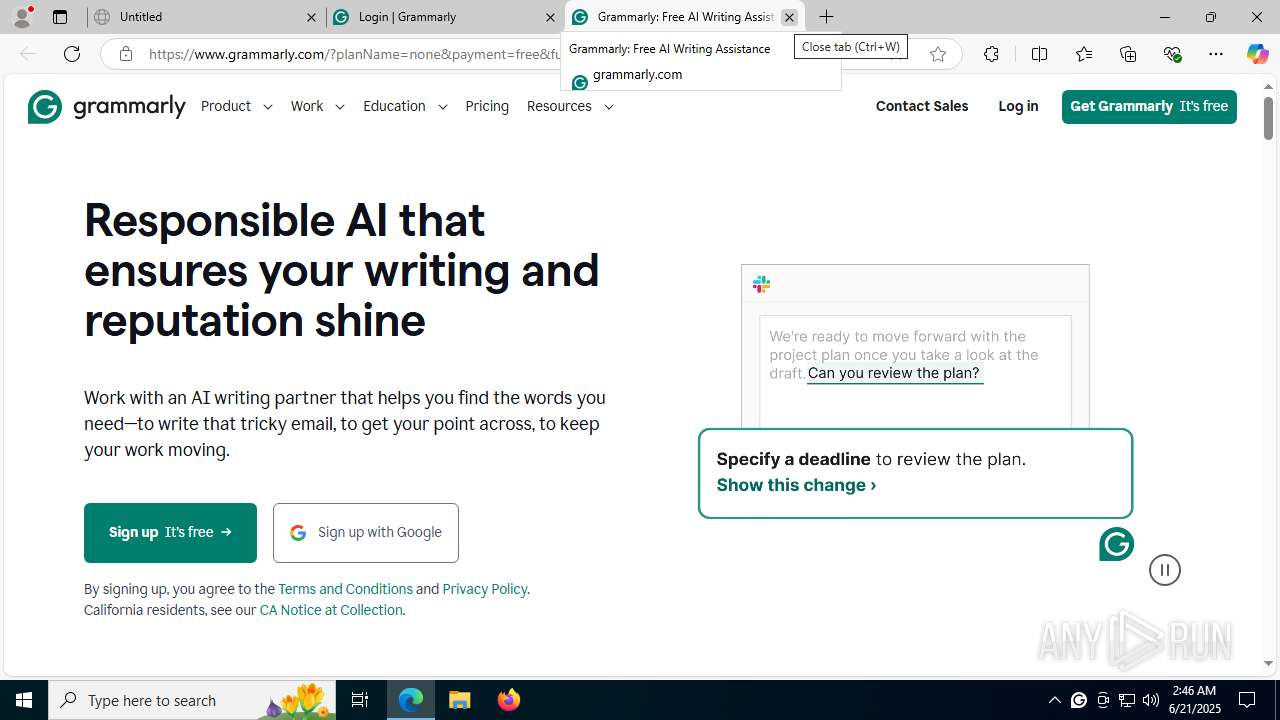
Task: Add page to favorites star
Action: pos(937,54)
